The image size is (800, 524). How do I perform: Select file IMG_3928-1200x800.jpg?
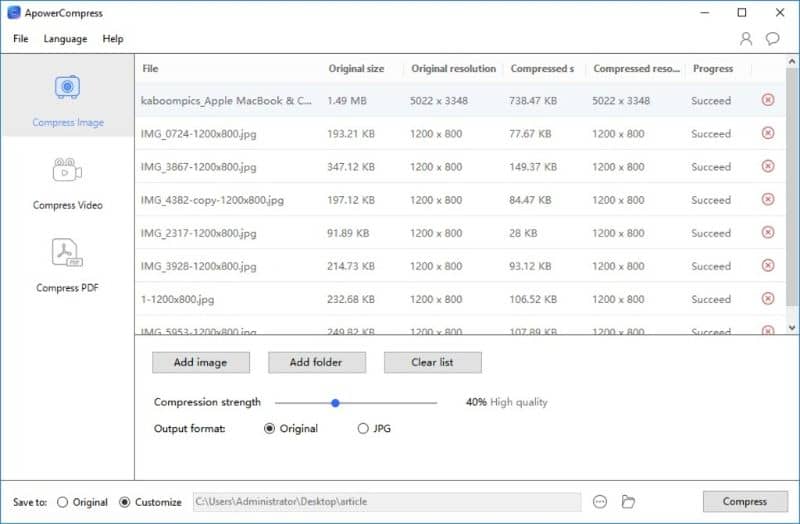coord(198,266)
